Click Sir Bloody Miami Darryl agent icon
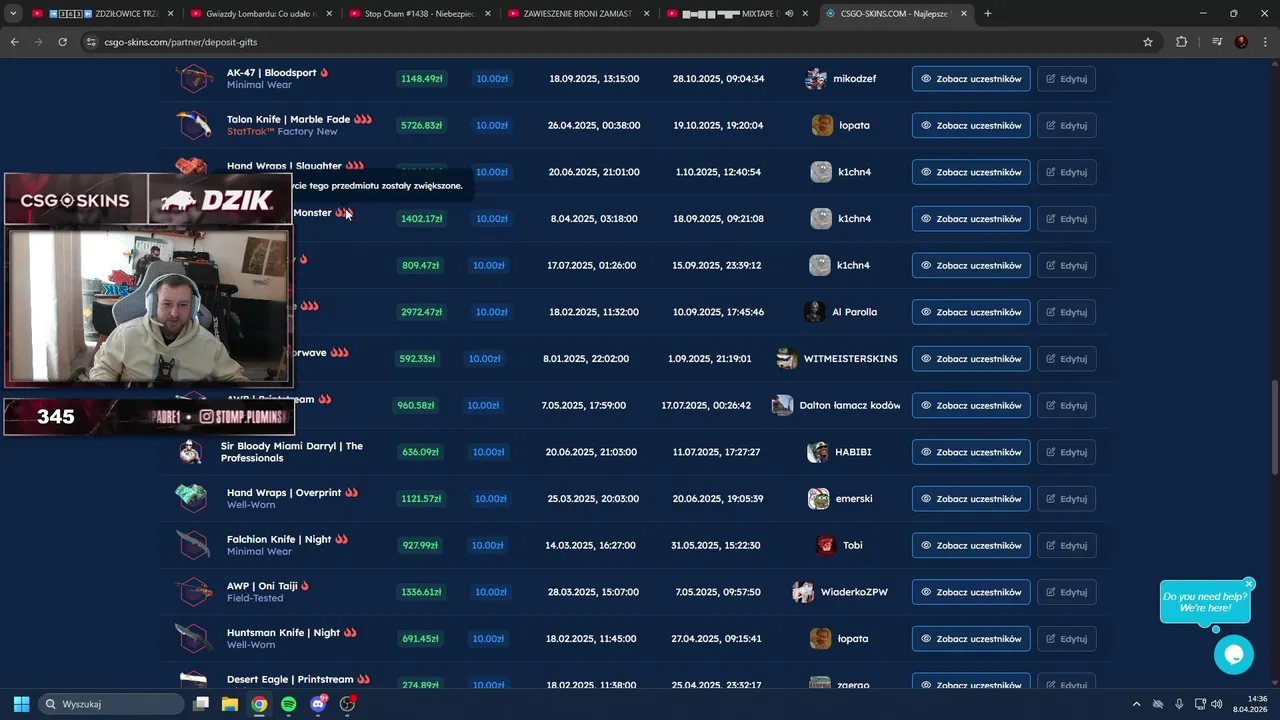This screenshot has width=1280, height=720. tap(190, 452)
